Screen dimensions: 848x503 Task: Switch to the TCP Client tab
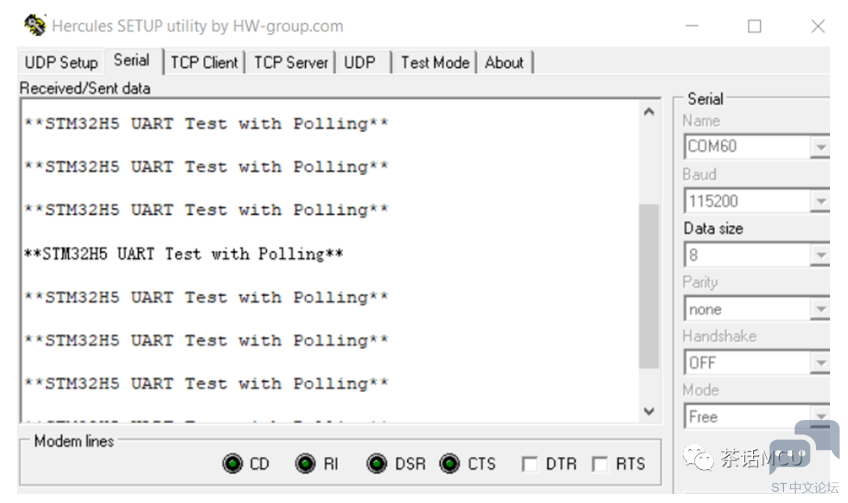(x=204, y=63)
